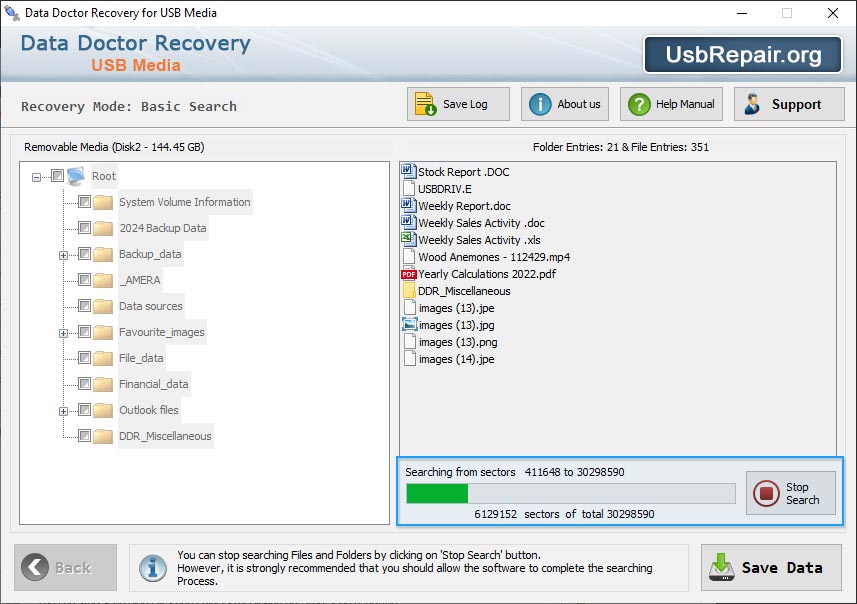
Task: Check the Favourite_images checkbox
Action: pyautogui.click(x=84, y=332)
